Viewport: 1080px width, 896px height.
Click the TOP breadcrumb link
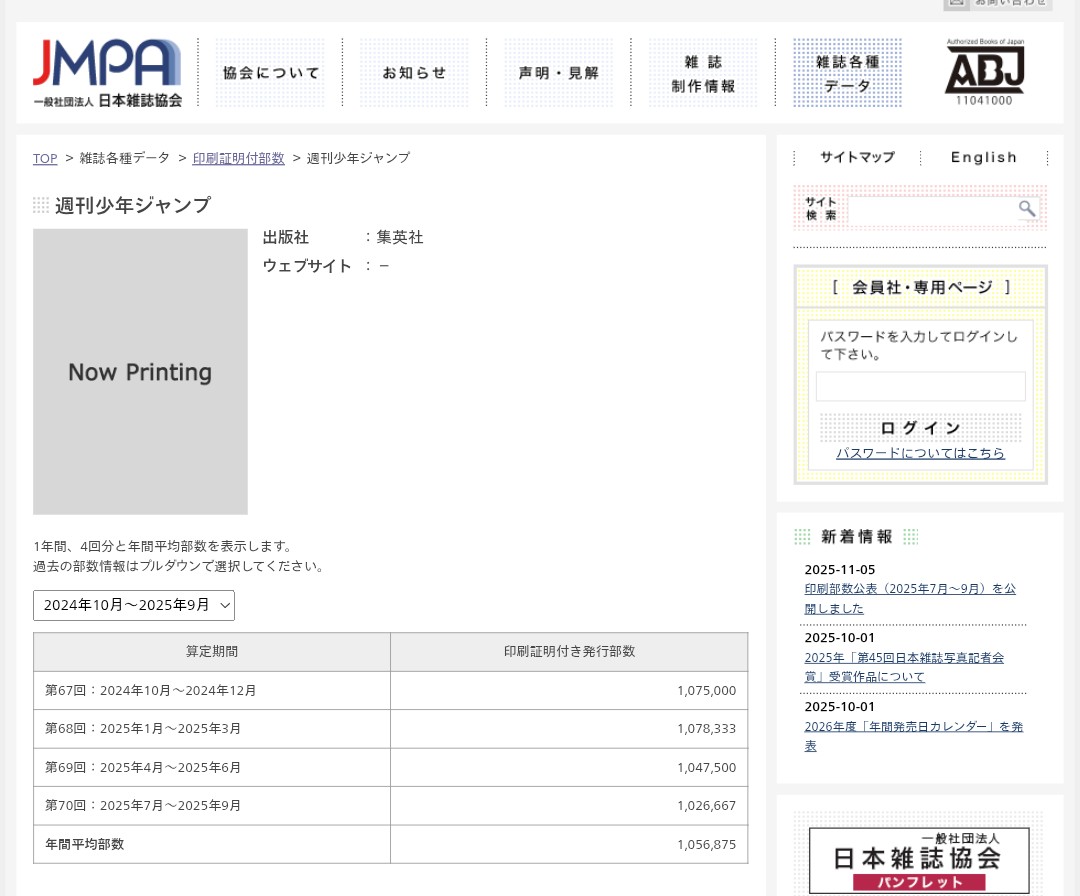45,158
